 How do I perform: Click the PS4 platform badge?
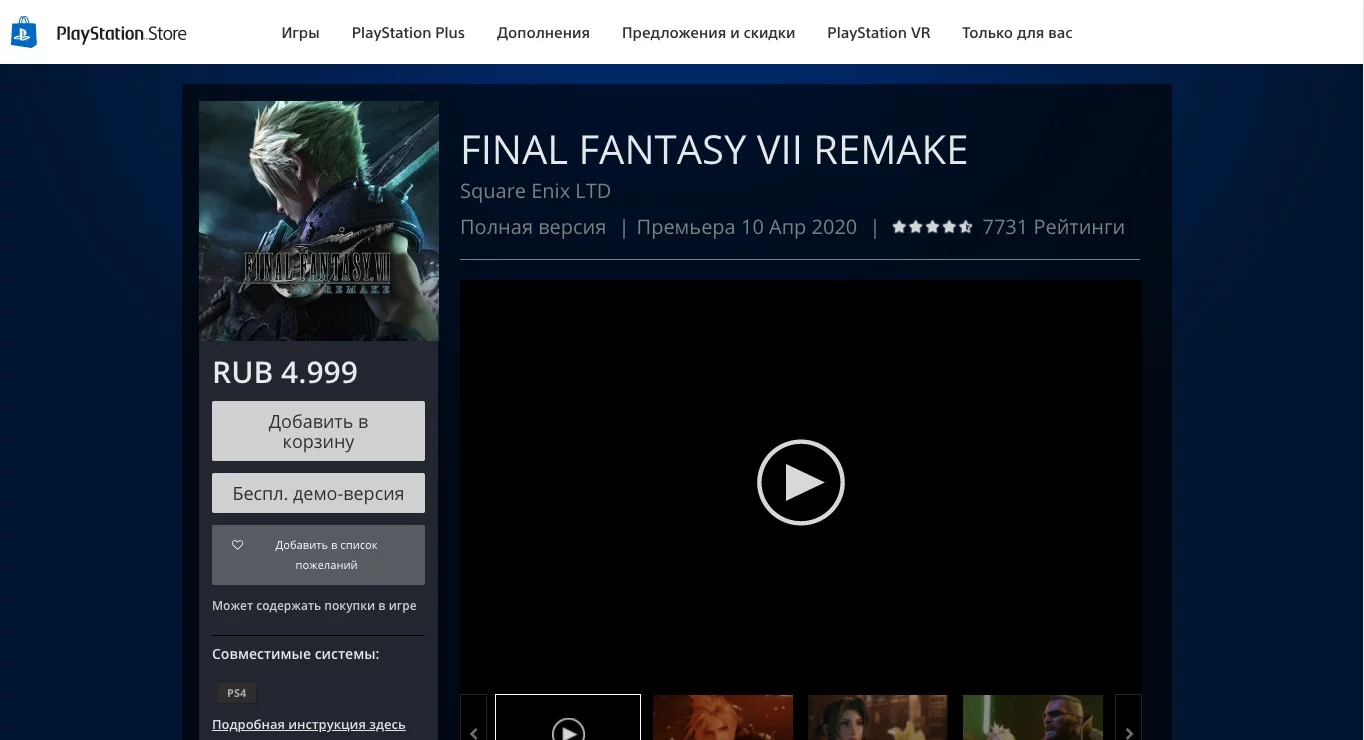[237, 693]
